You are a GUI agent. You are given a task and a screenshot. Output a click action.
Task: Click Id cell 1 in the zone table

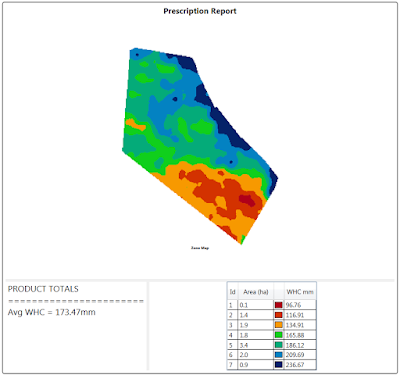232,305
